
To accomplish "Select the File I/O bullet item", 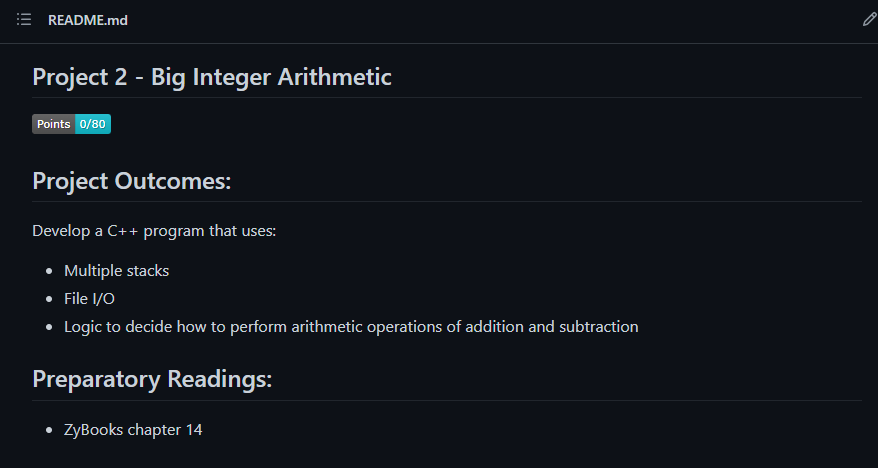I will (x=90, y=299).
